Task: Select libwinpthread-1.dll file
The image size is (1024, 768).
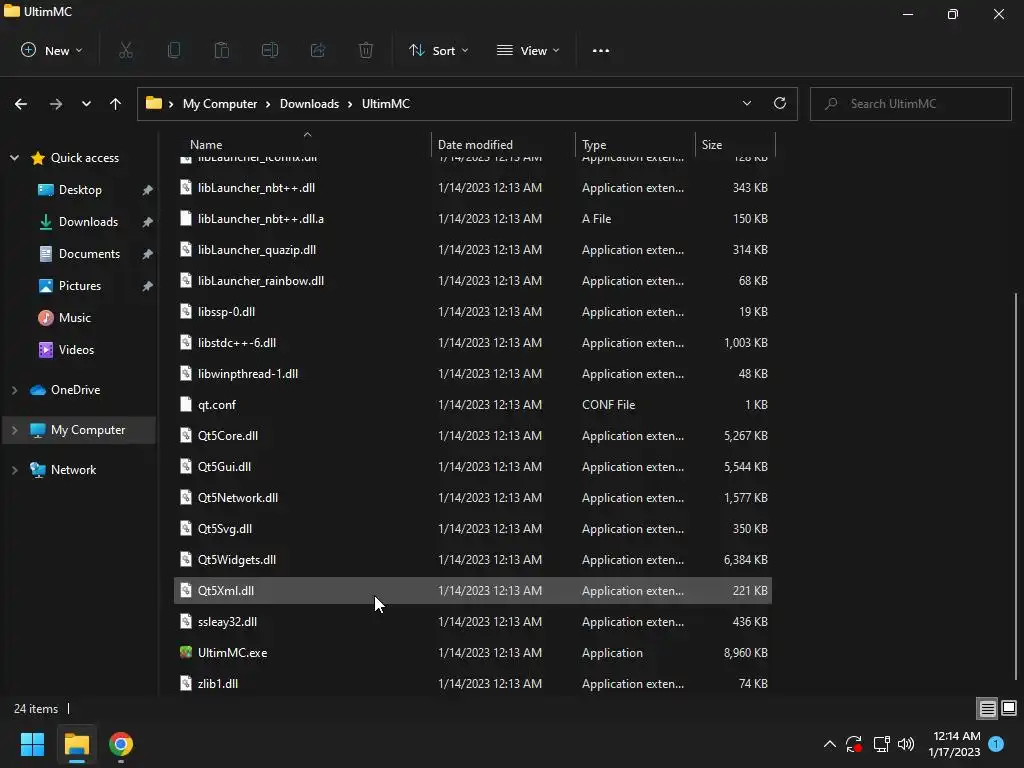Action: [x=473, y=374]
